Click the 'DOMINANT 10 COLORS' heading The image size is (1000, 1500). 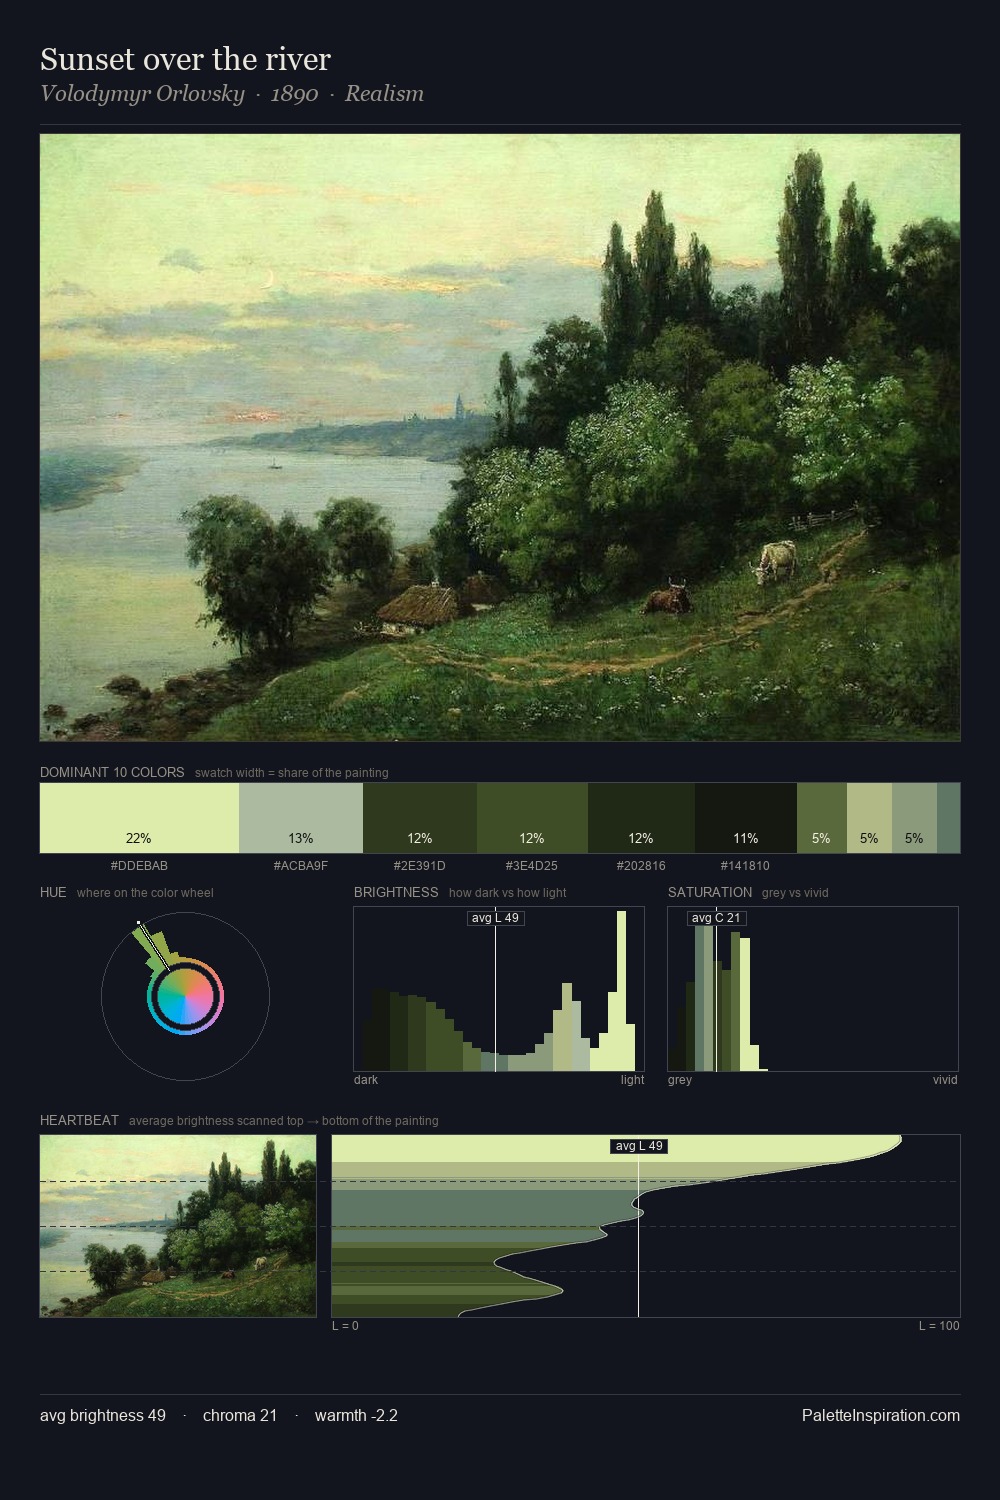tap(112, 772)
